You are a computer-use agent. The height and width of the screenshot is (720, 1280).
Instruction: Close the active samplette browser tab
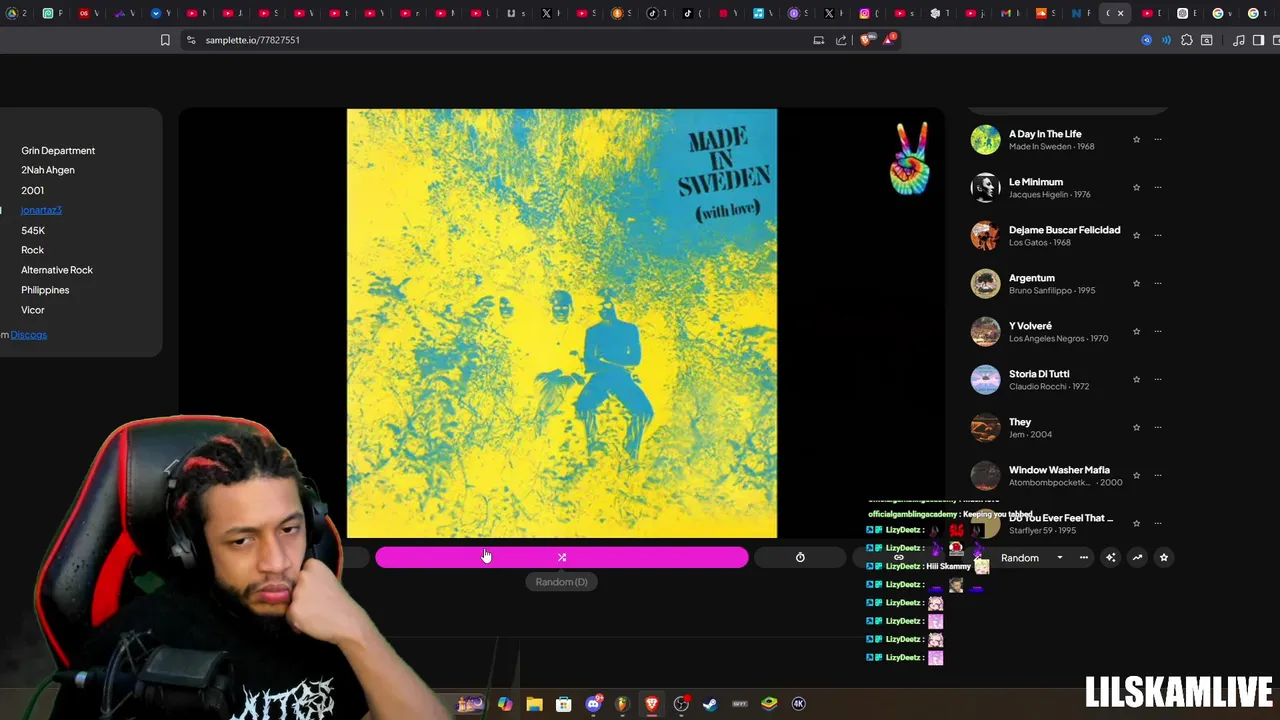click(1120, 13)
